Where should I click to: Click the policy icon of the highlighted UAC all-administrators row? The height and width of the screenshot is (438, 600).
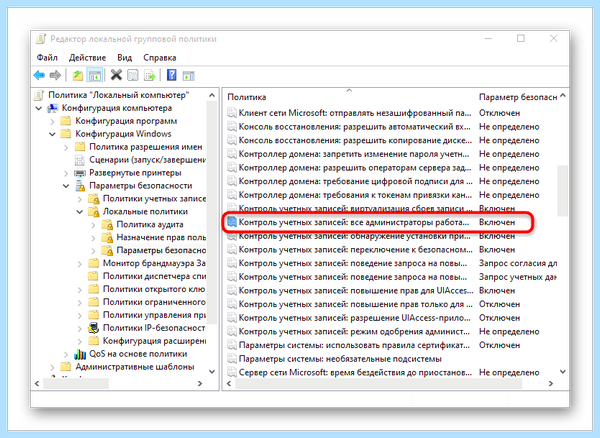click(x=232, y=222)
